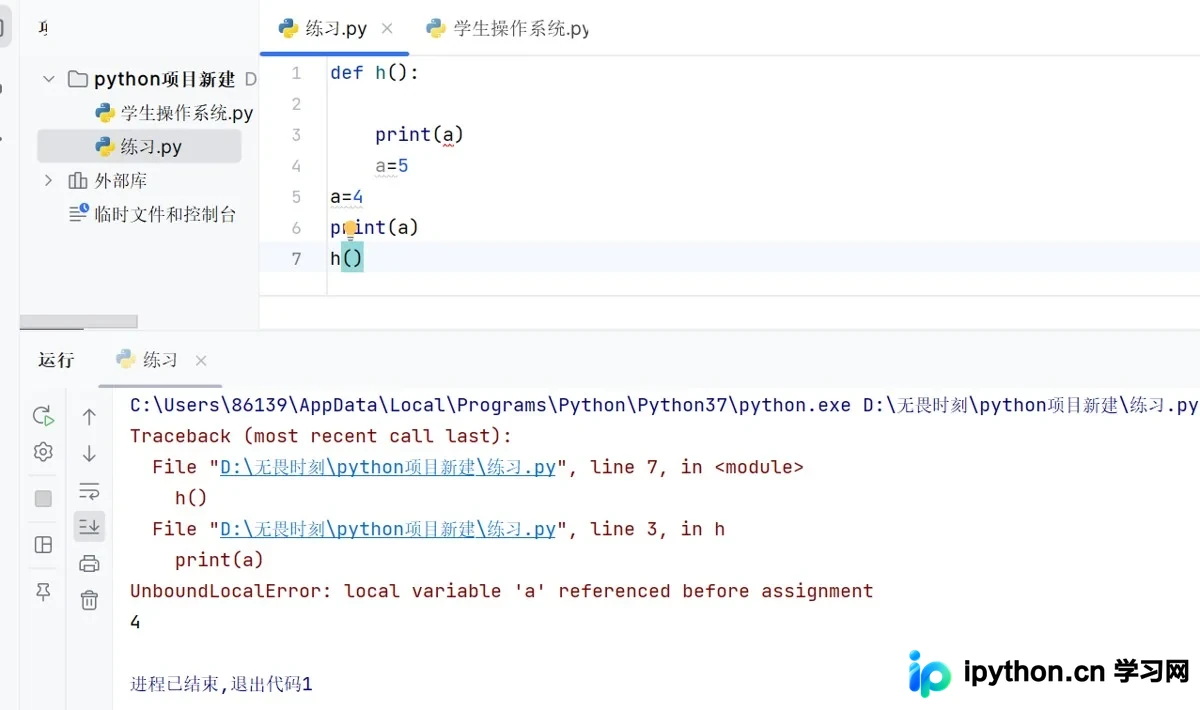Click the stop process square icon
Screen dimensions: 1200x710
click(x=43, y=498)
